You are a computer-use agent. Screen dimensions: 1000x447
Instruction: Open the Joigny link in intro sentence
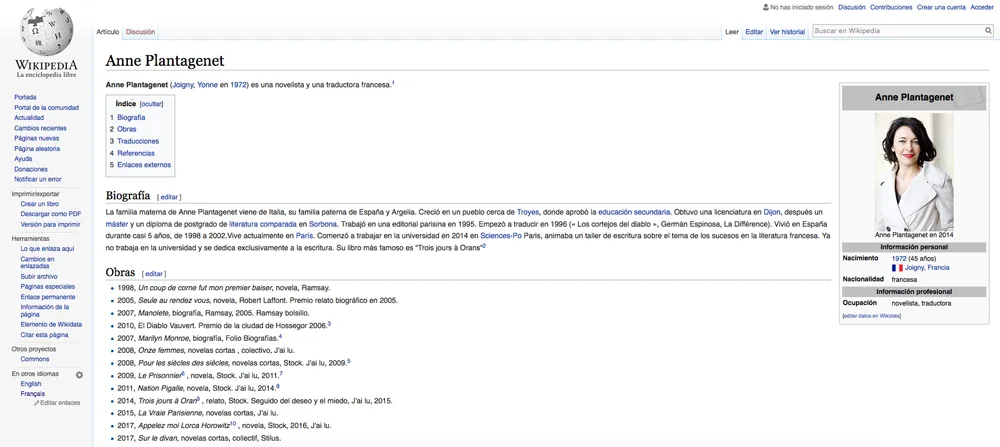183,84
